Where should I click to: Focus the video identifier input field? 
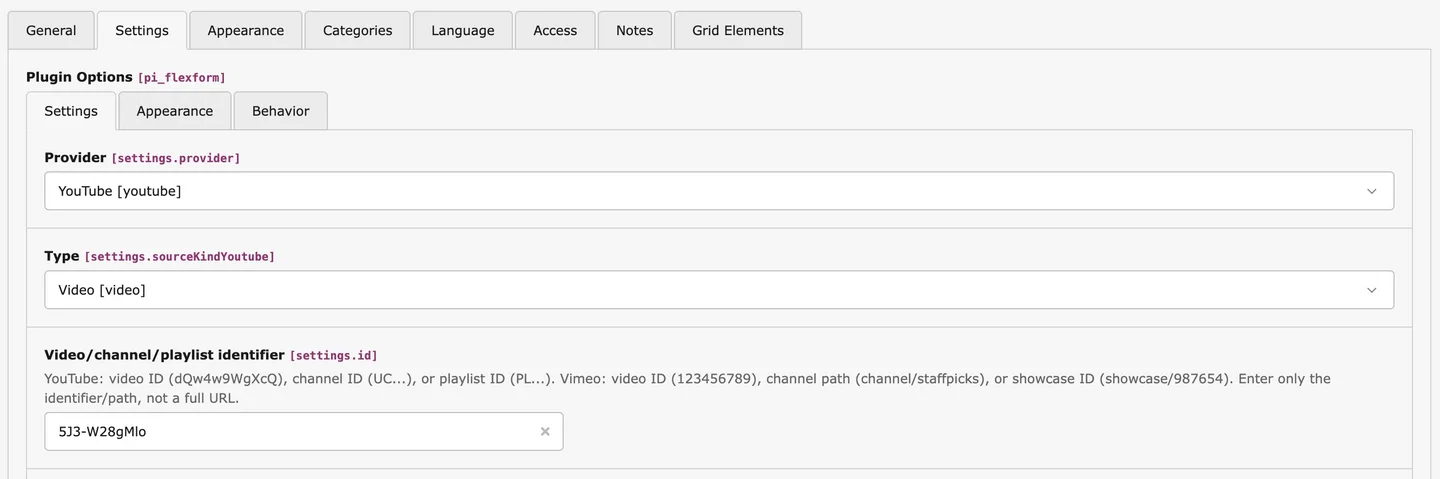tap(290, 432)
